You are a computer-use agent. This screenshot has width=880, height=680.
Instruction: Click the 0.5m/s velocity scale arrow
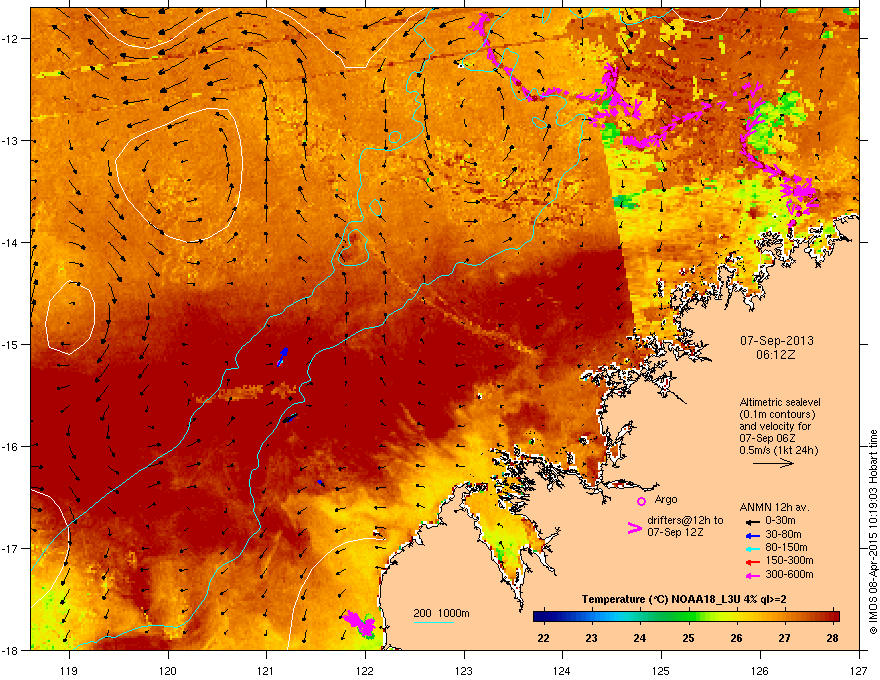coord(773,463)
